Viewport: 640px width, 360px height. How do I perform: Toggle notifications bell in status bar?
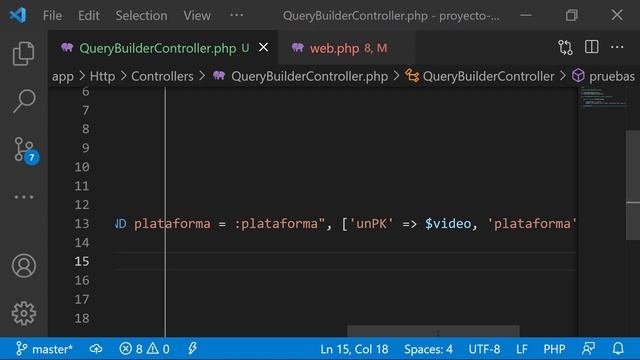click(618, 349)
